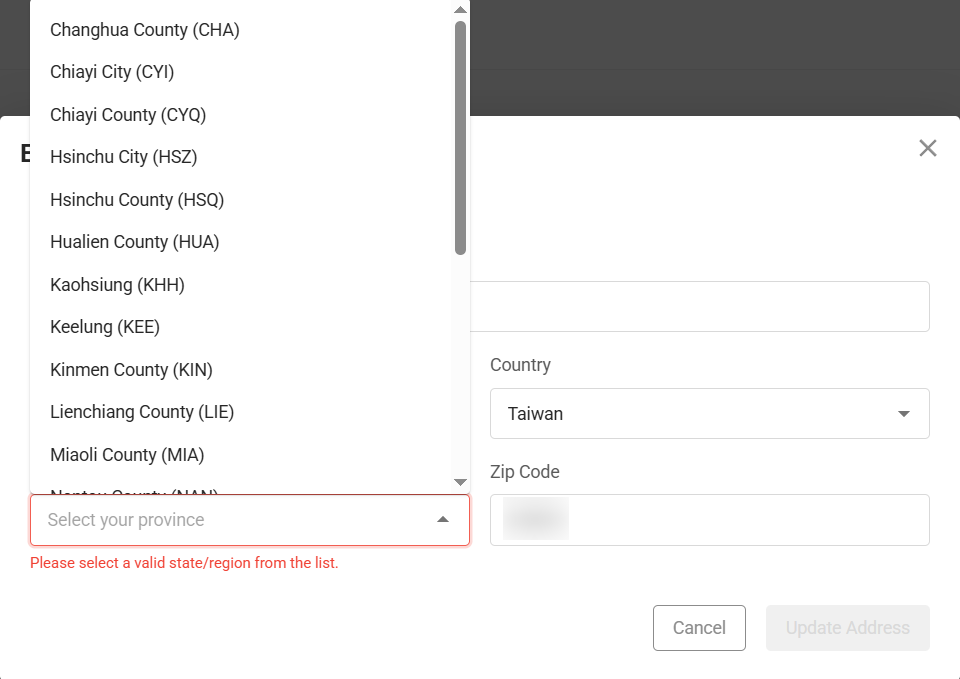The image size is (960, 679).
Task: Select Hsinchu City (HSZ) entry
Action: coord(124,157)
